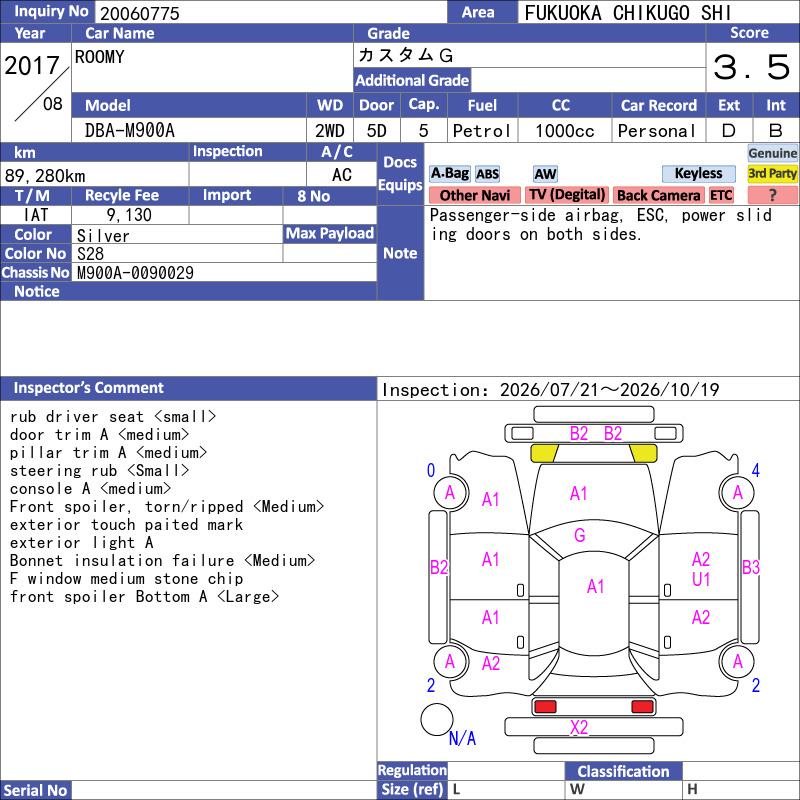
Task: Click the comment 'F window medium stone chip'
Action: pos(127,579)
